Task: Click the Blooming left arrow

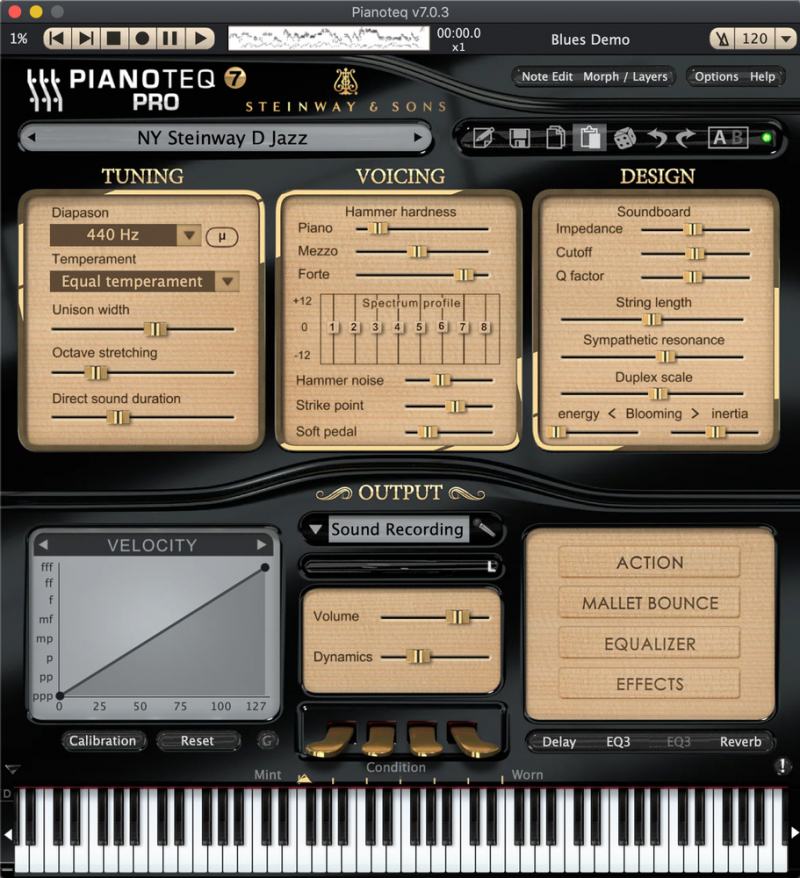Action: (x=612, y=413)
